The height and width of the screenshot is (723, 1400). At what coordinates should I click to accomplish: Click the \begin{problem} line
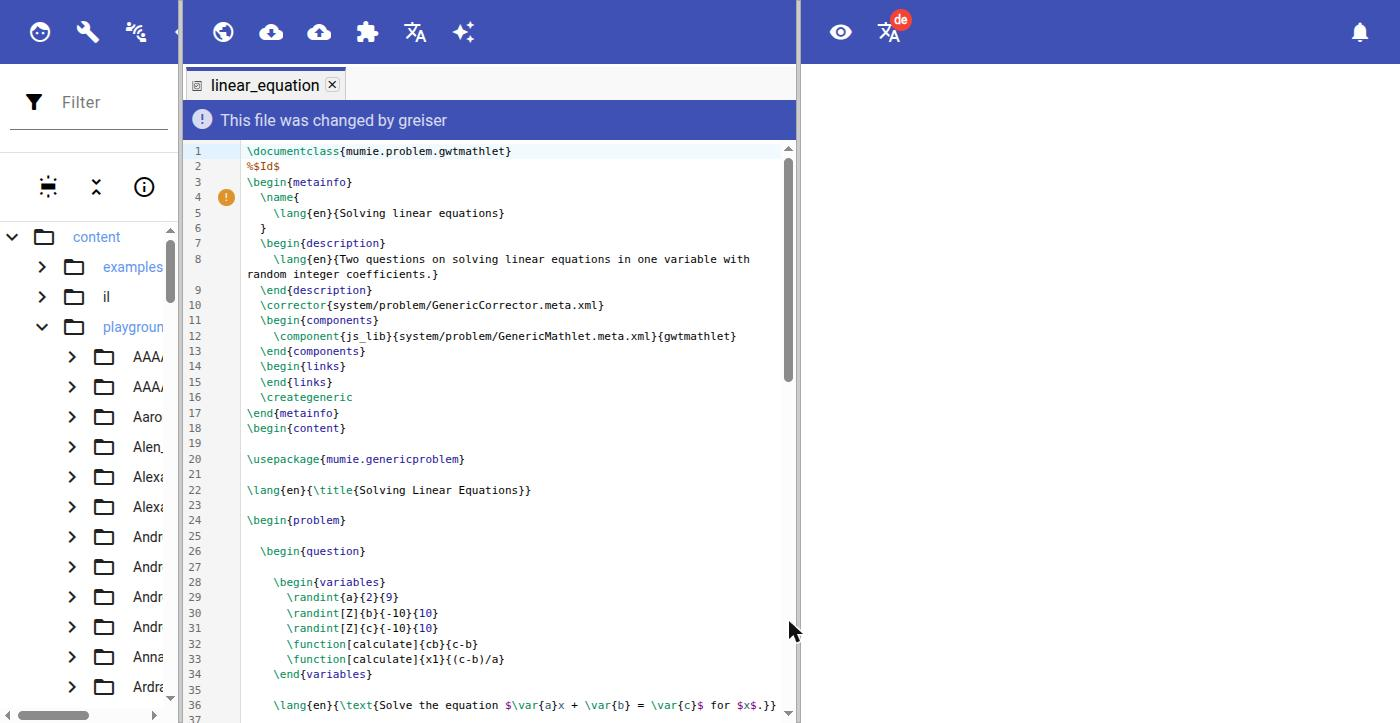(296, 520)
